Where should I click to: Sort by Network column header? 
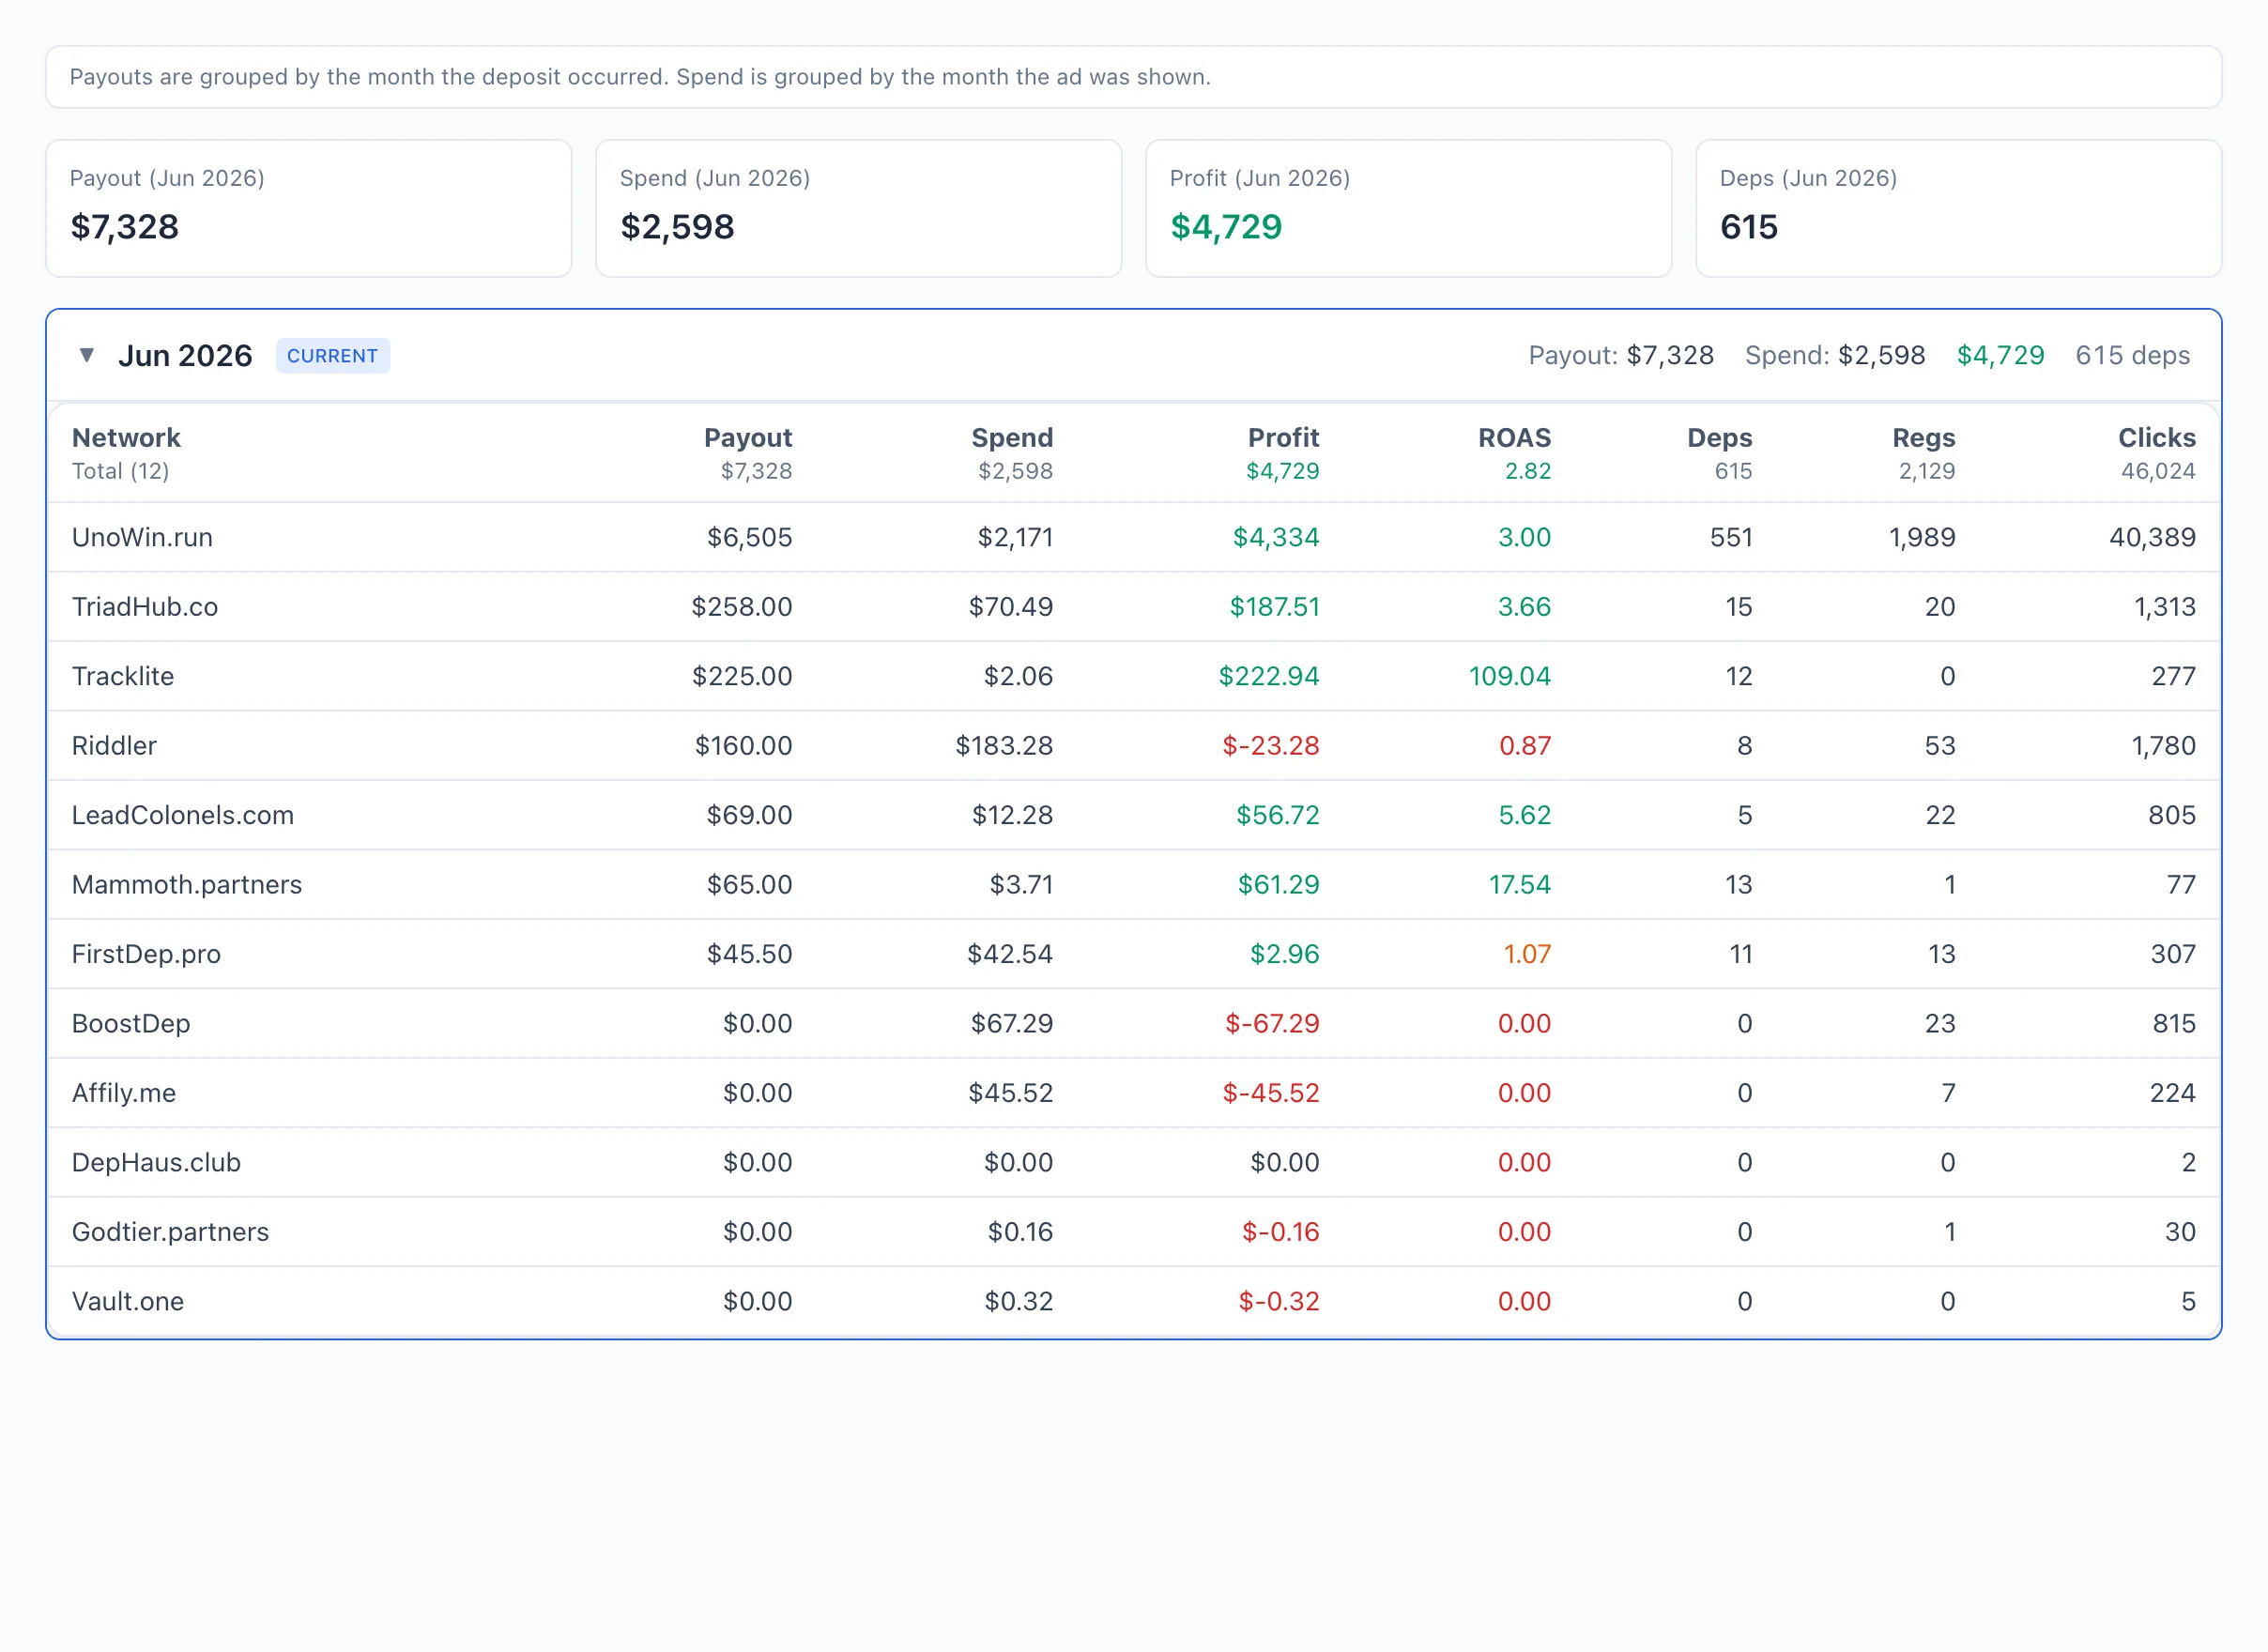point(126,438)
